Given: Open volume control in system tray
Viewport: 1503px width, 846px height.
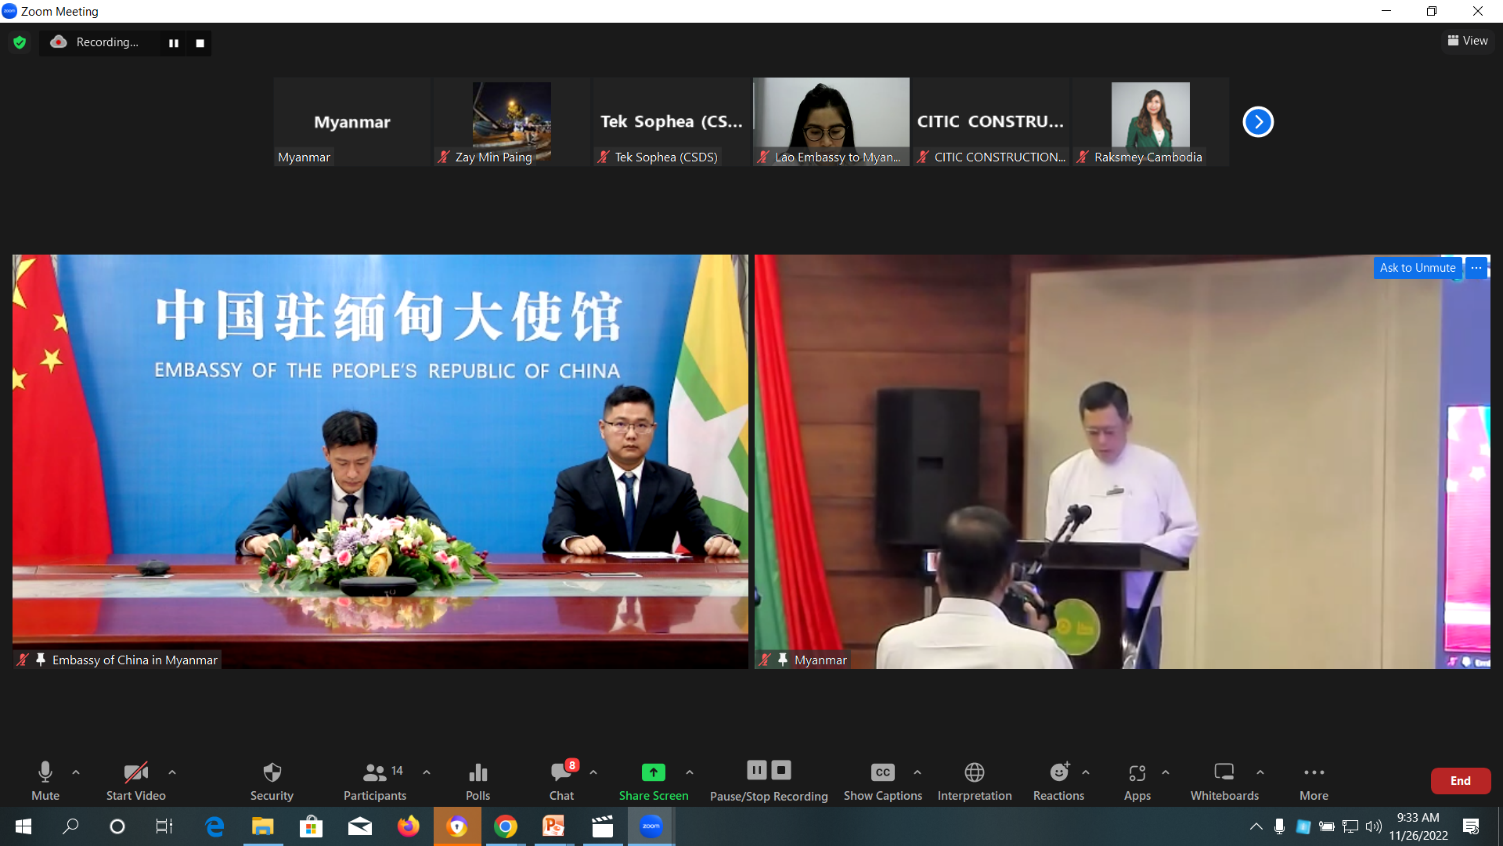Looking at the screenshot, I should pyautogui.click(x=1374, y=826).
